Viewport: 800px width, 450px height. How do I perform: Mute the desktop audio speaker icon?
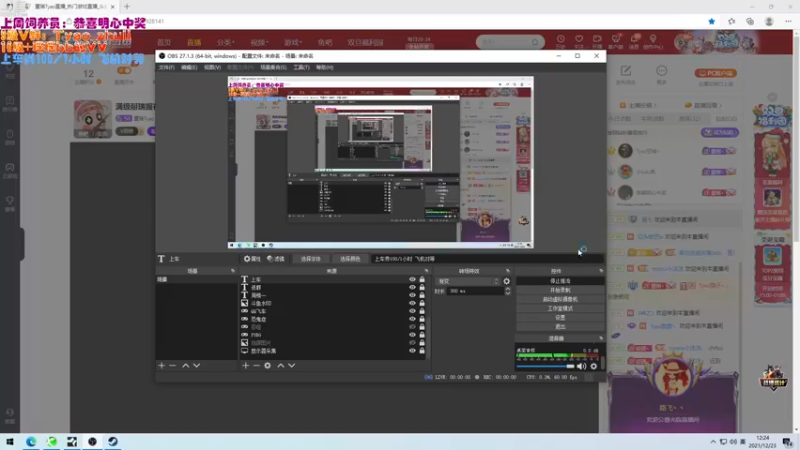[582, 366]
